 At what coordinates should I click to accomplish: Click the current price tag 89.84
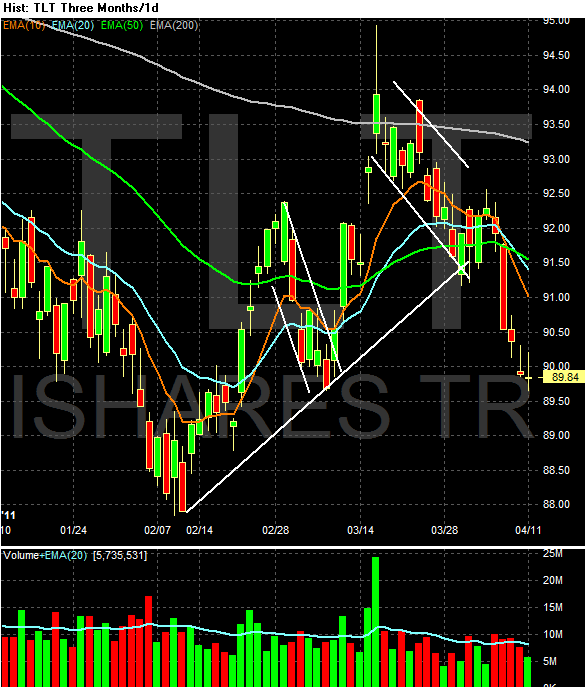[565, 377]
